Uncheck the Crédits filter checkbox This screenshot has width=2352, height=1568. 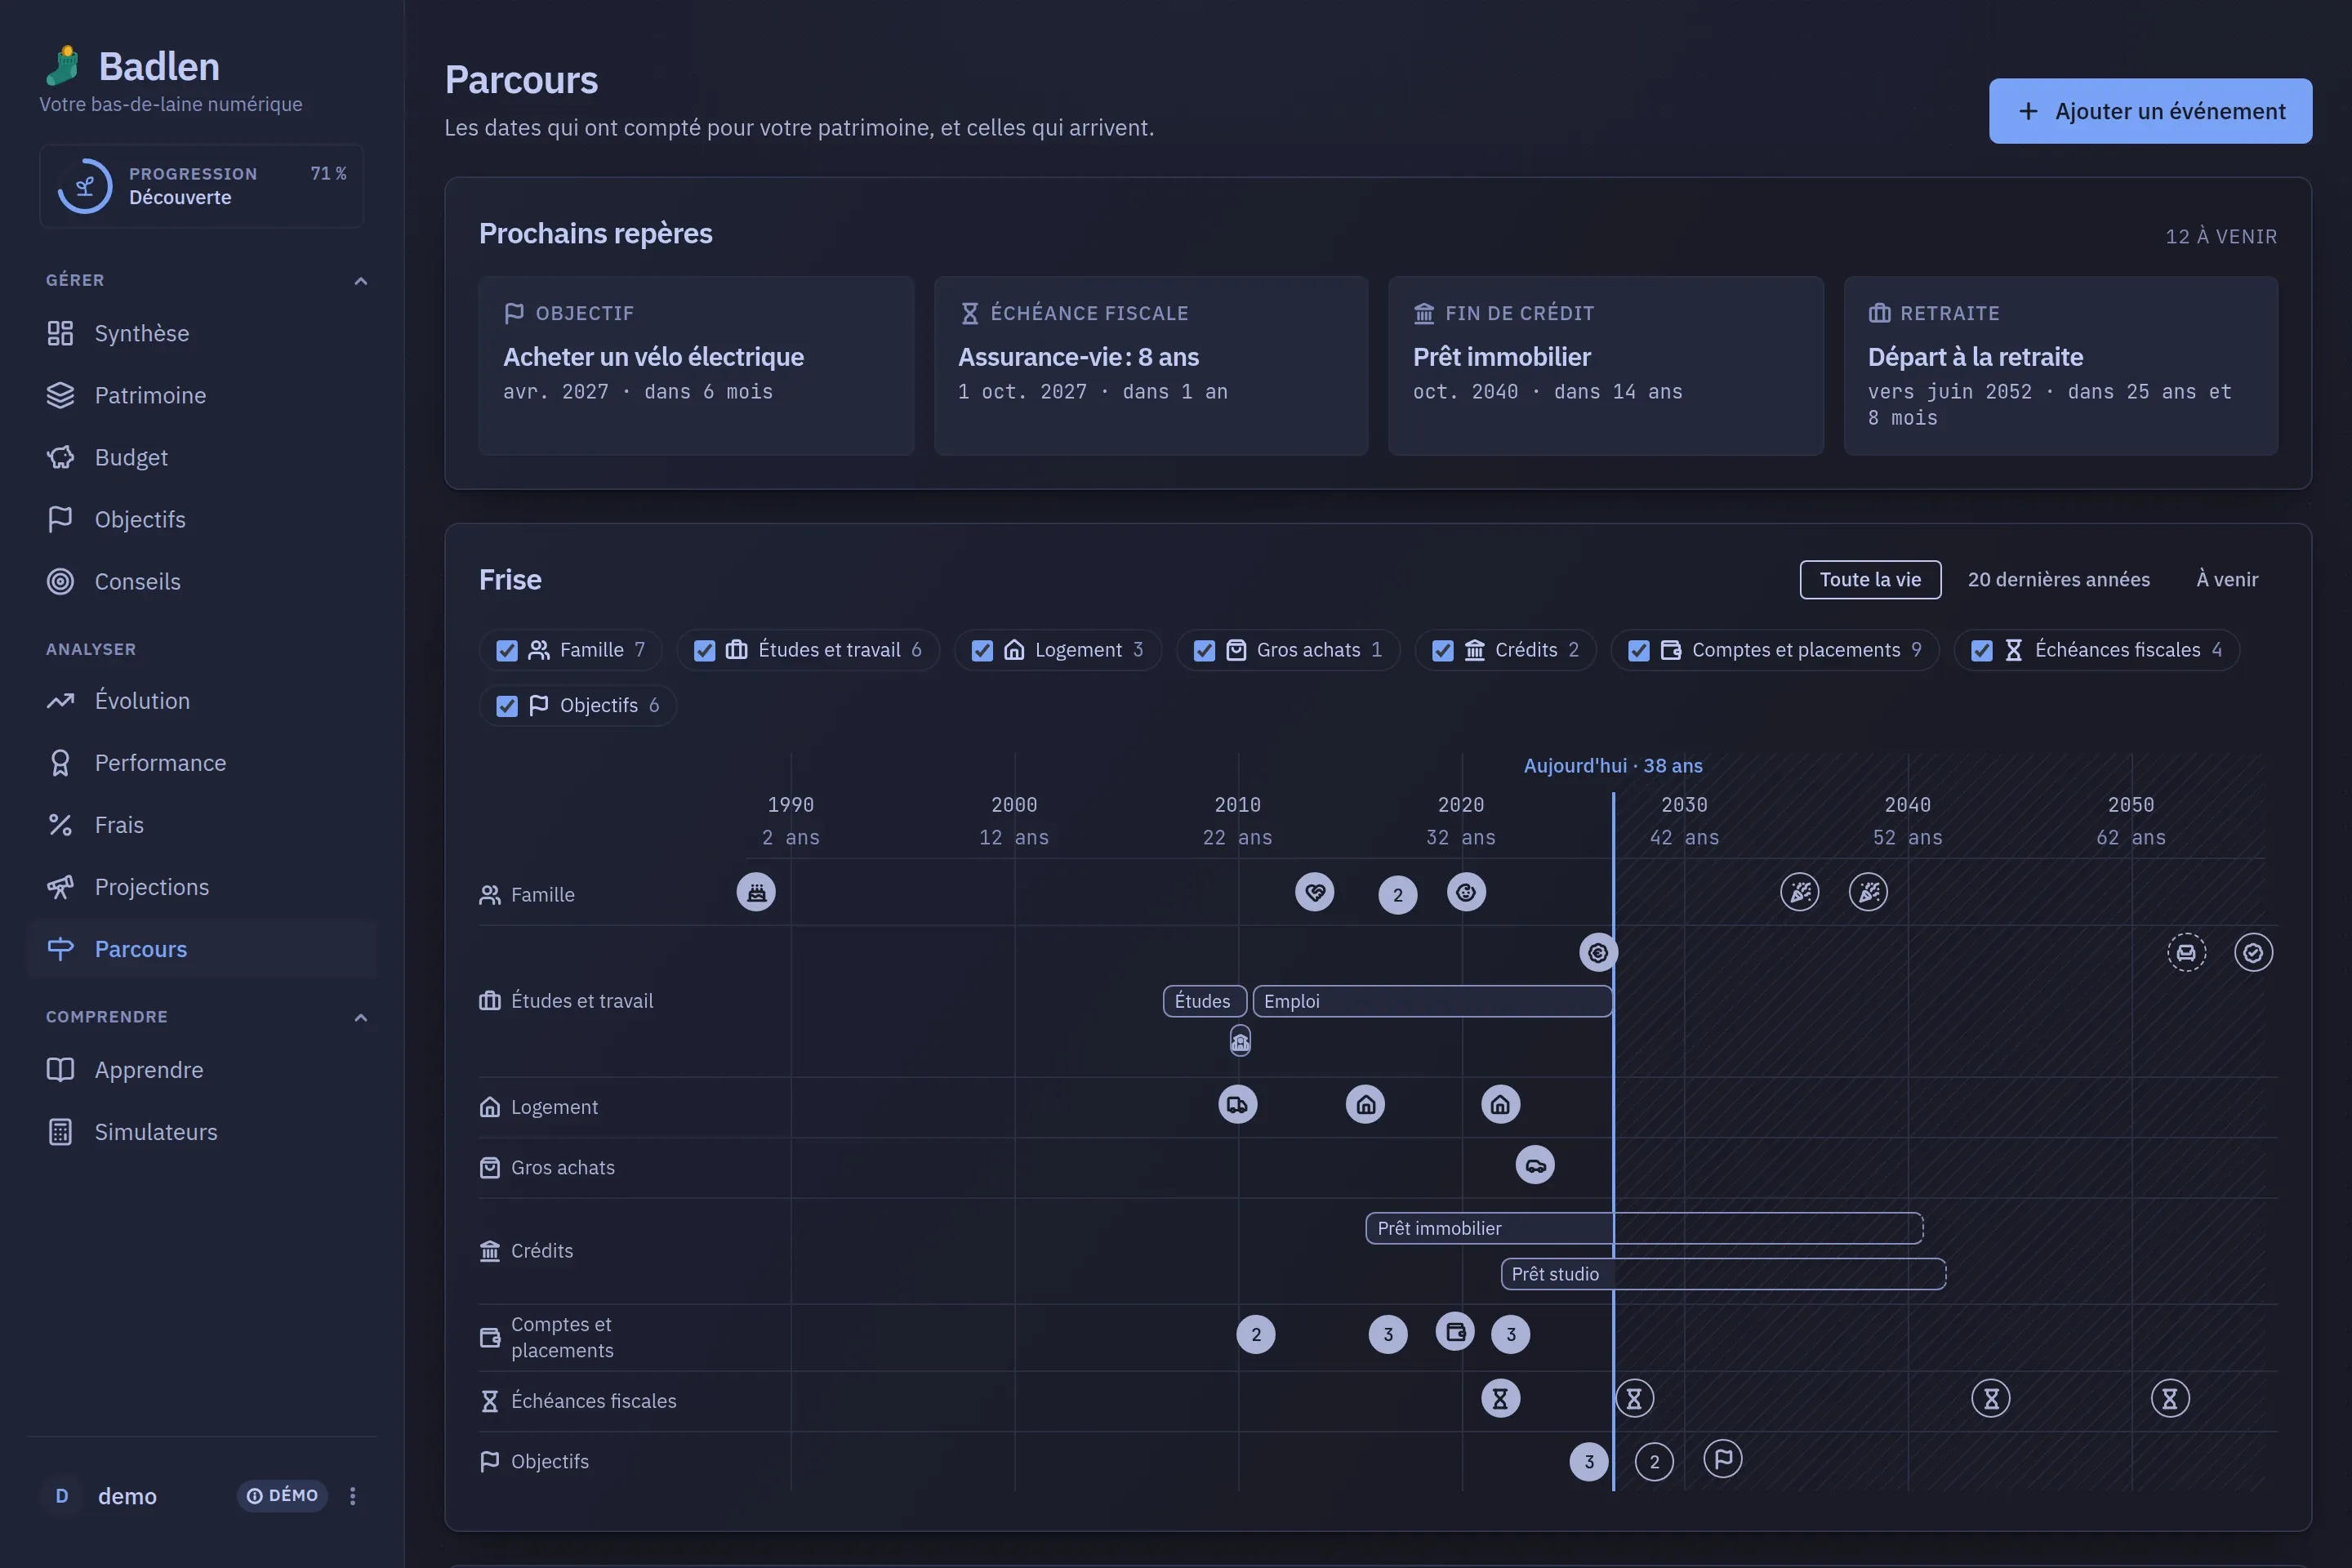[1443, 651]
